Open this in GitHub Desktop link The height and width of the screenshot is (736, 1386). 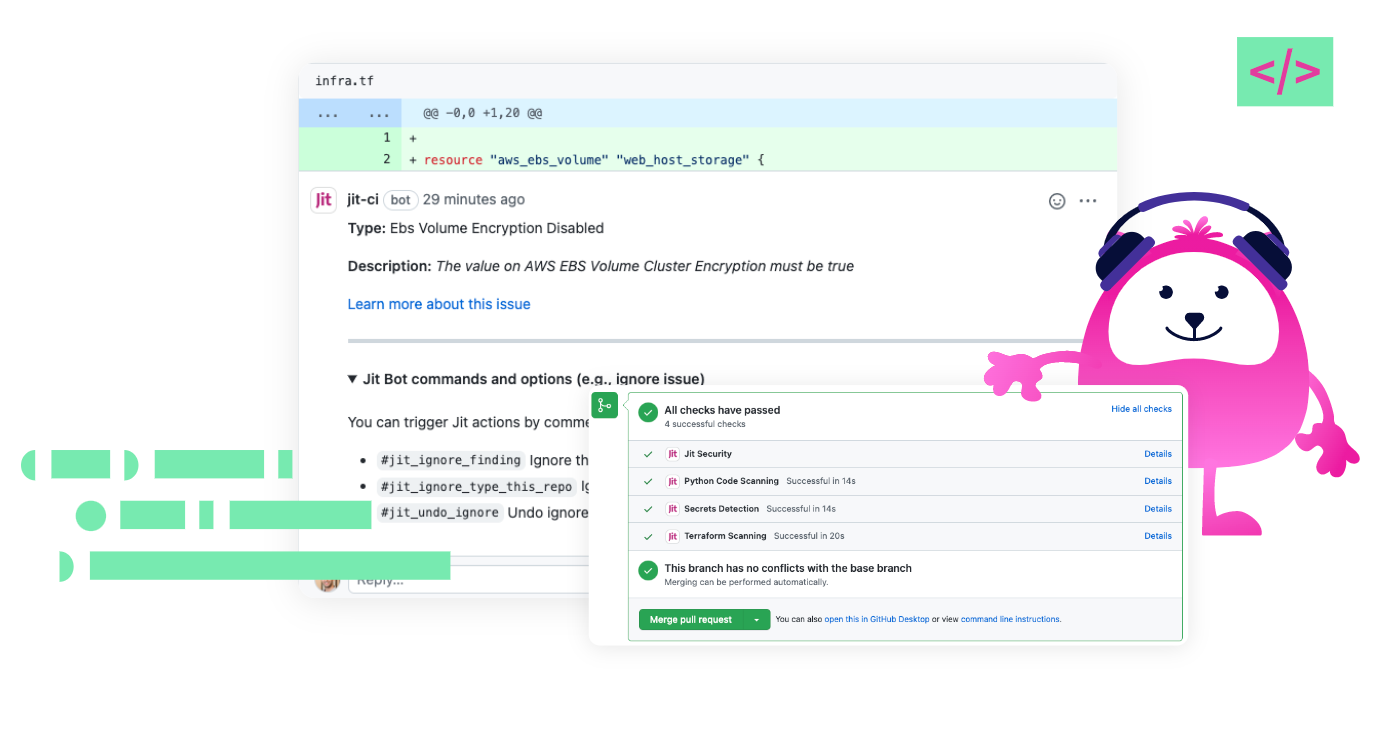pyautogui.click(x=876, y=620)
